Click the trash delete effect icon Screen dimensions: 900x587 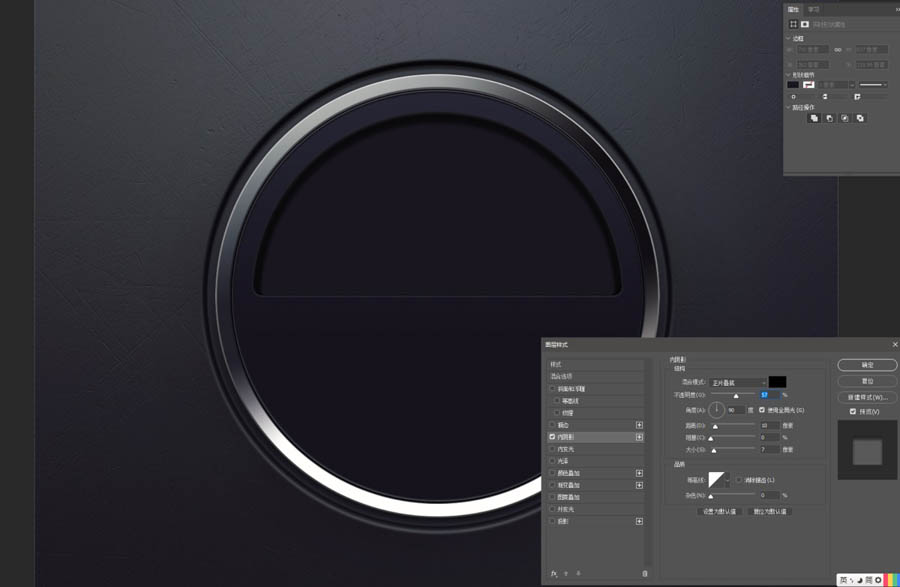(x=645, y=573)
